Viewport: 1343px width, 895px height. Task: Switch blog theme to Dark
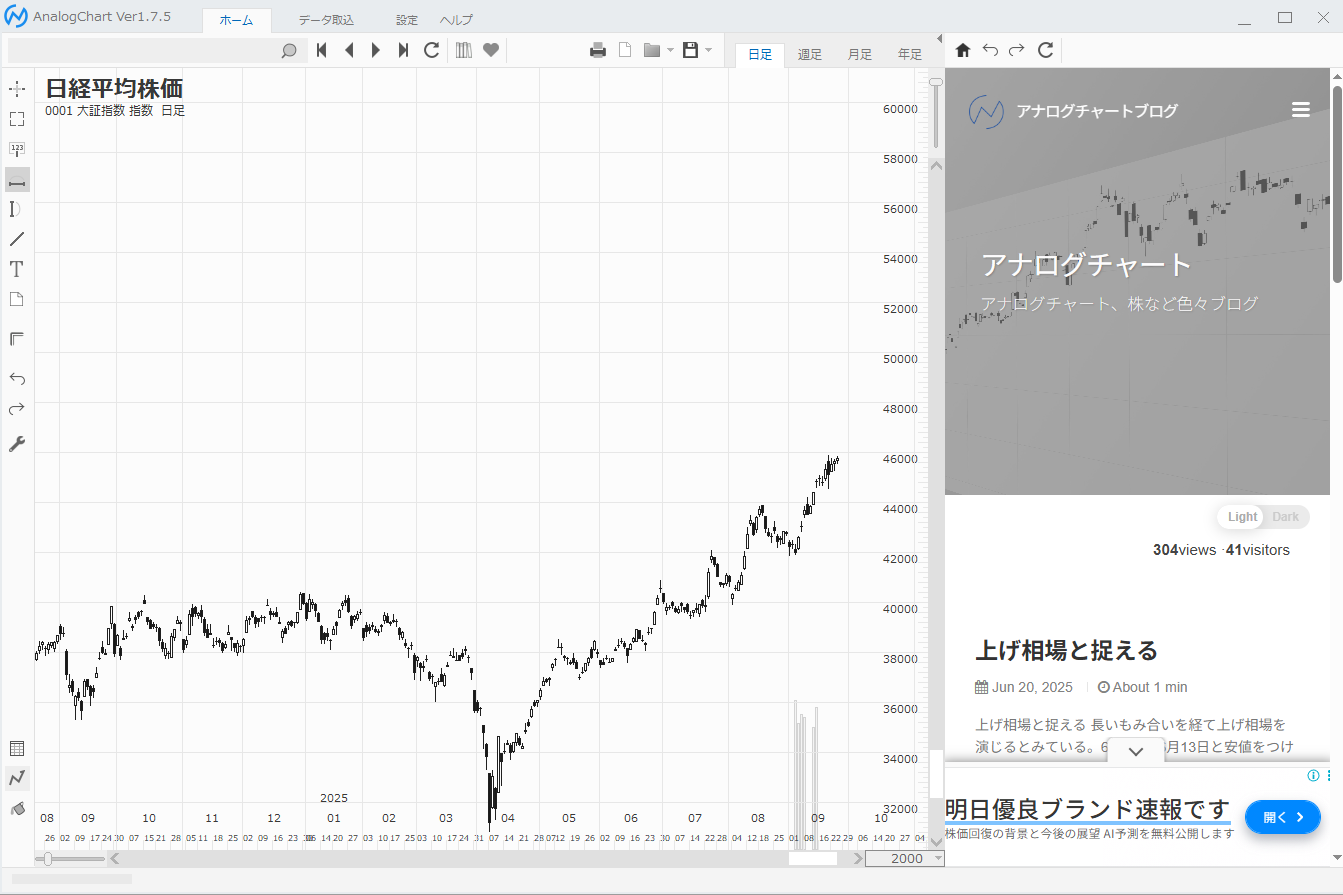click(1285, 517)
